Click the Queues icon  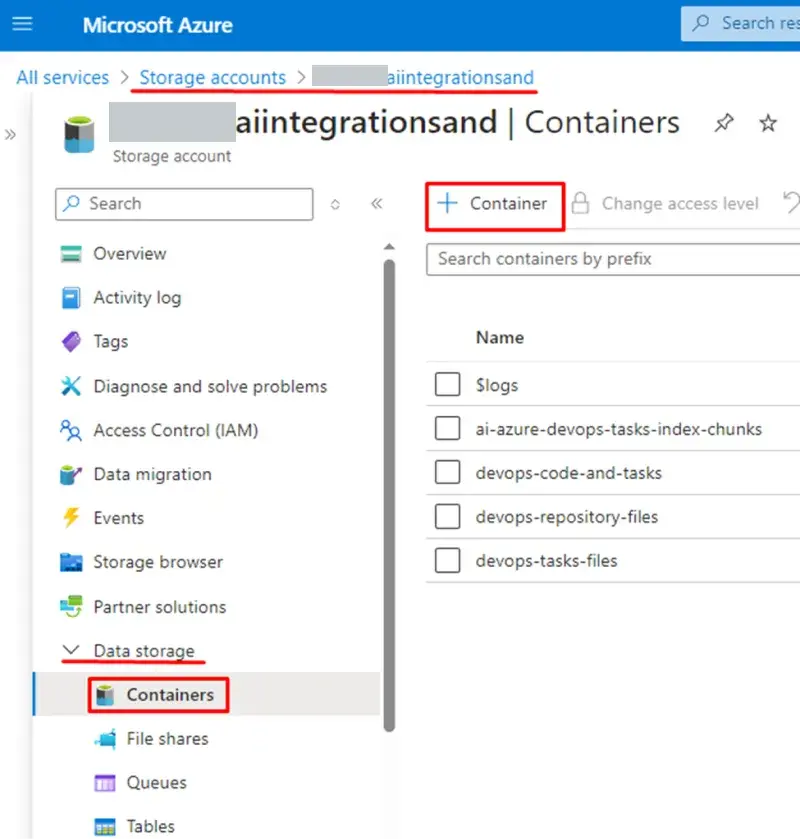pyautogui.click(x=105, y=783)
